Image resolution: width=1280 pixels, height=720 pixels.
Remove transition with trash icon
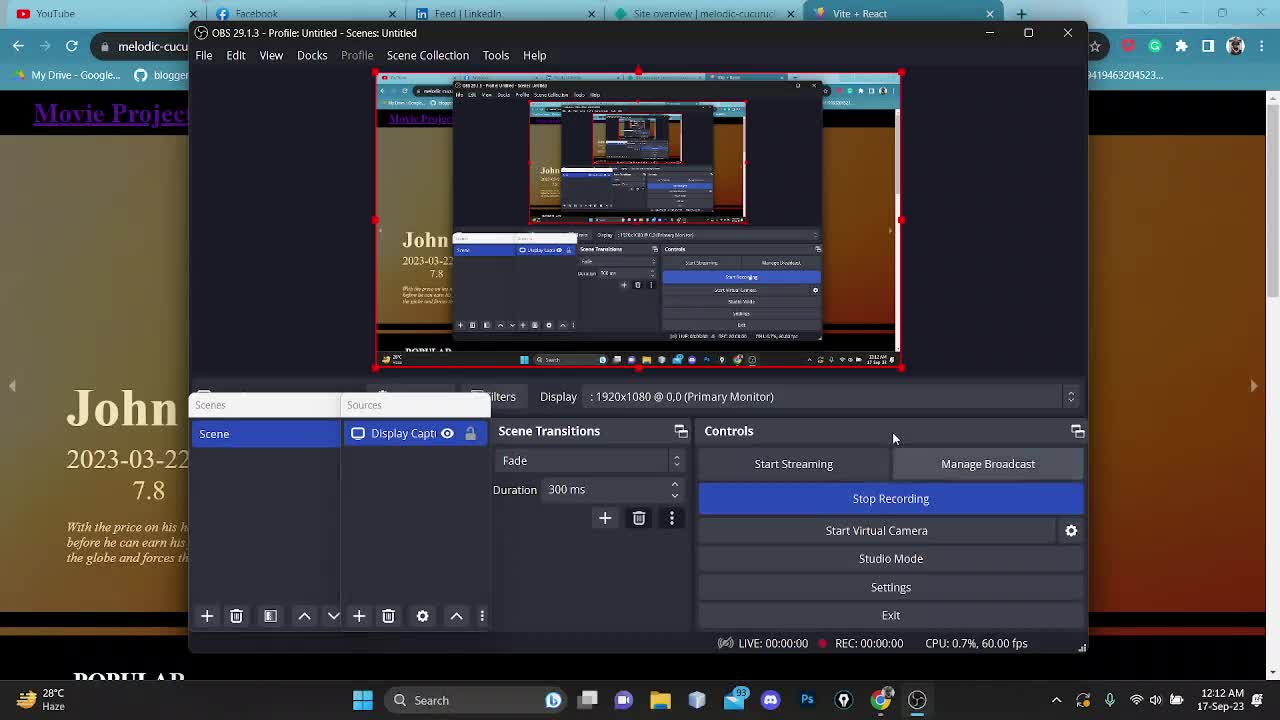click(638, 518)
